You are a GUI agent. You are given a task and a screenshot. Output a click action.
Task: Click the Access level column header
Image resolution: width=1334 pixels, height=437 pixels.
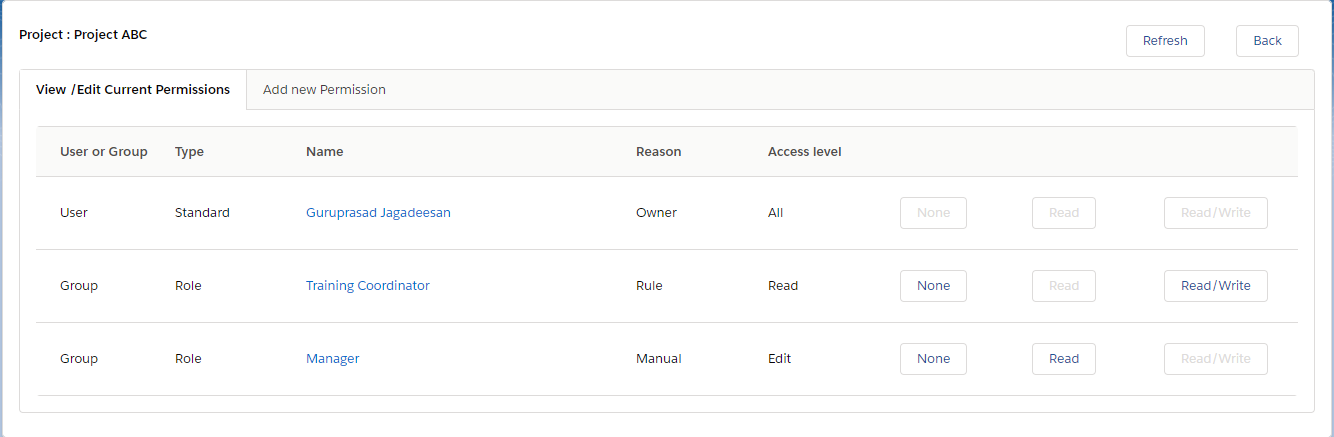804,152
